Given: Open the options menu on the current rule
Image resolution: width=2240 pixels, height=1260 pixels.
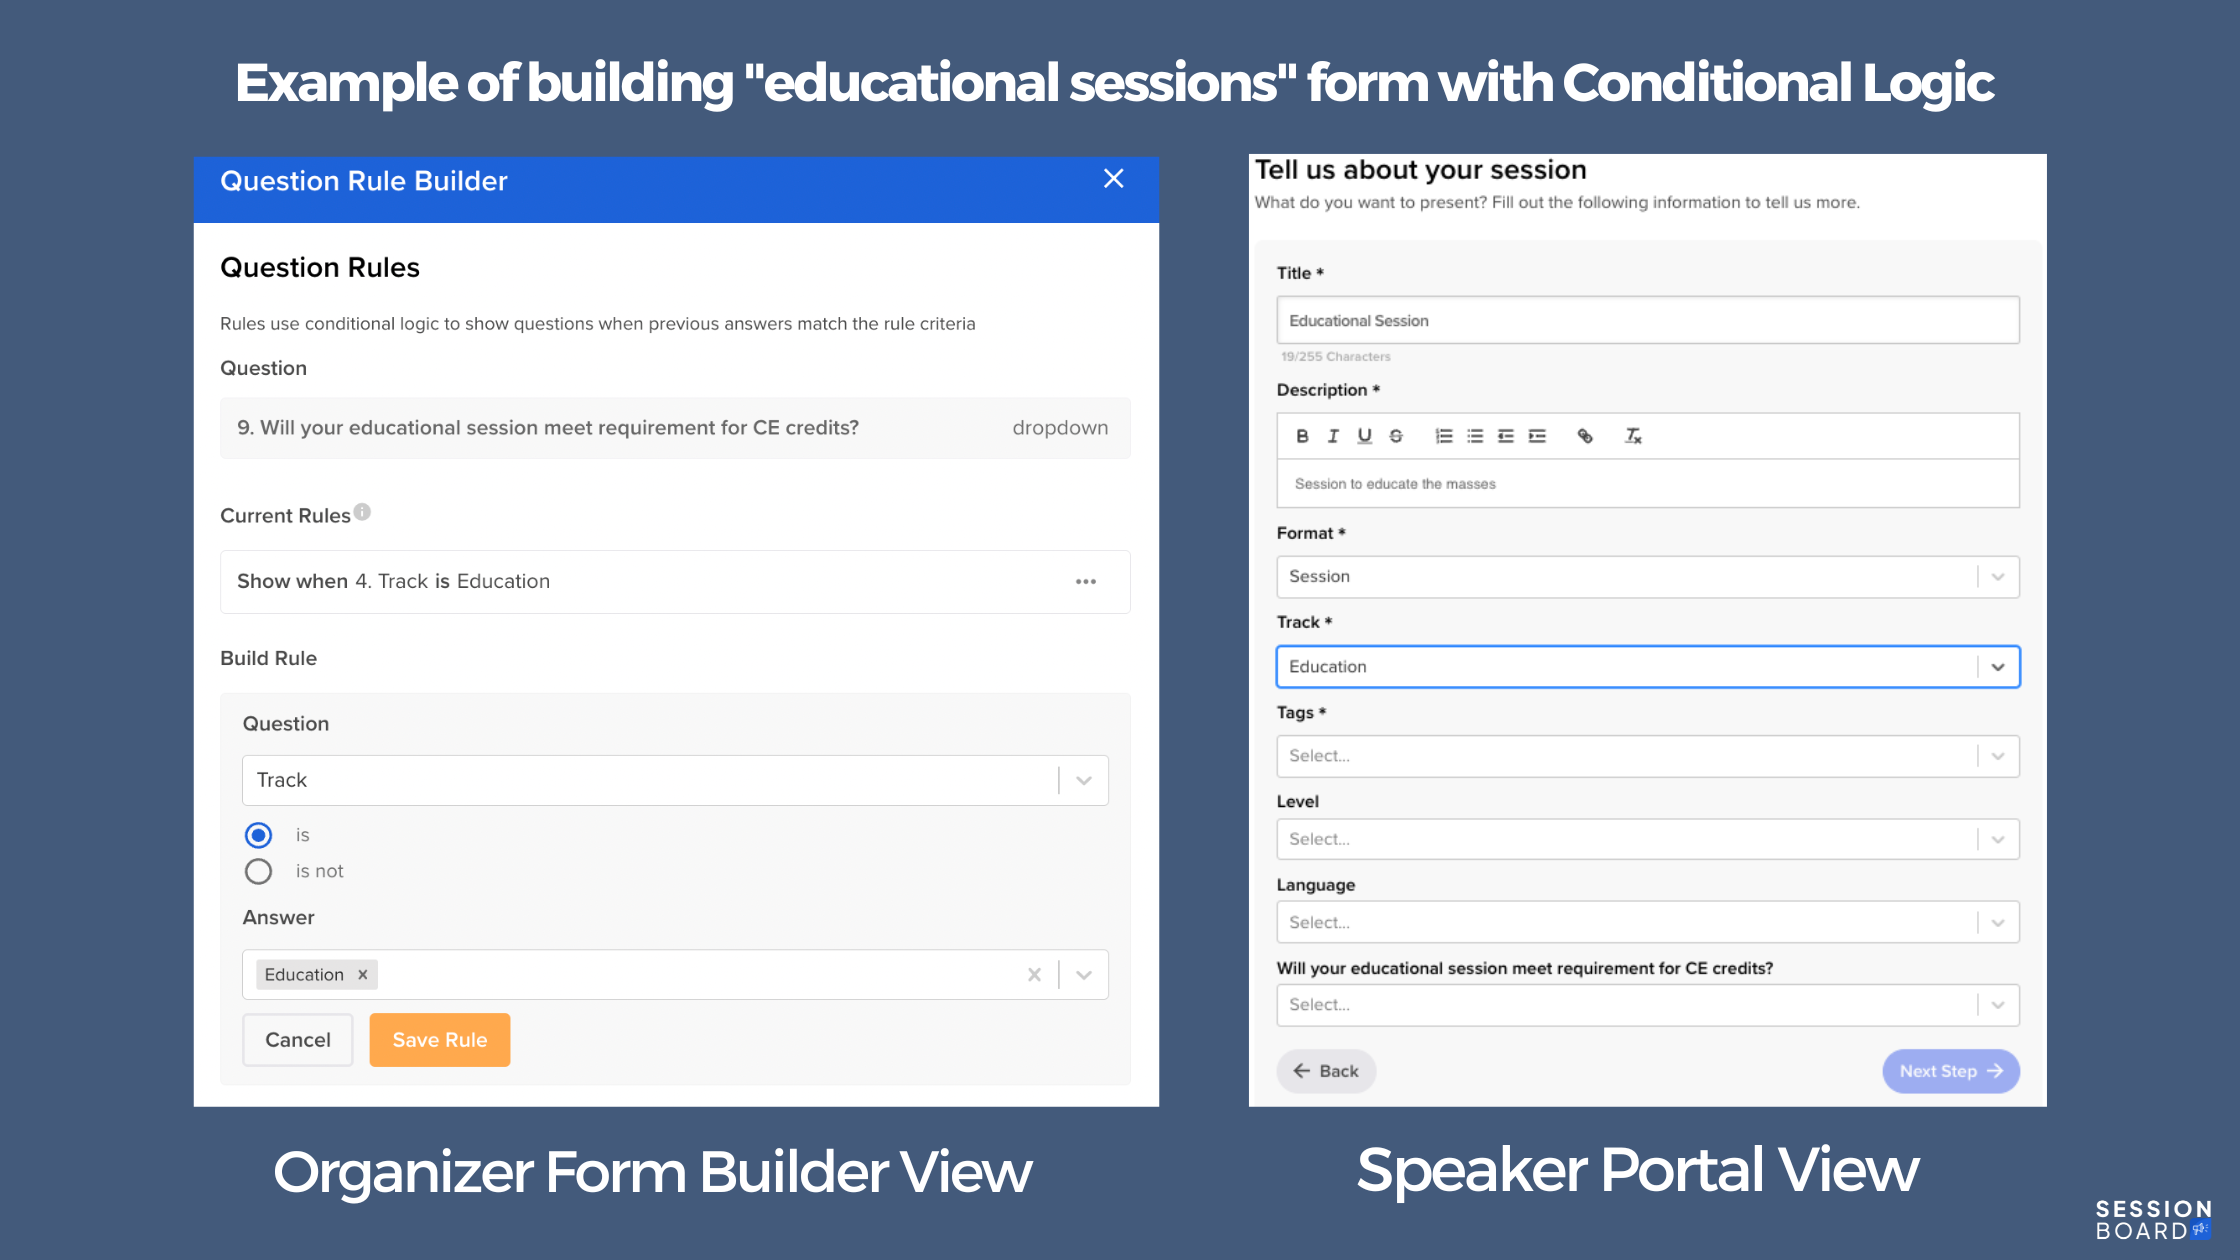Looking at the screenshot, I should (1086, 581).
